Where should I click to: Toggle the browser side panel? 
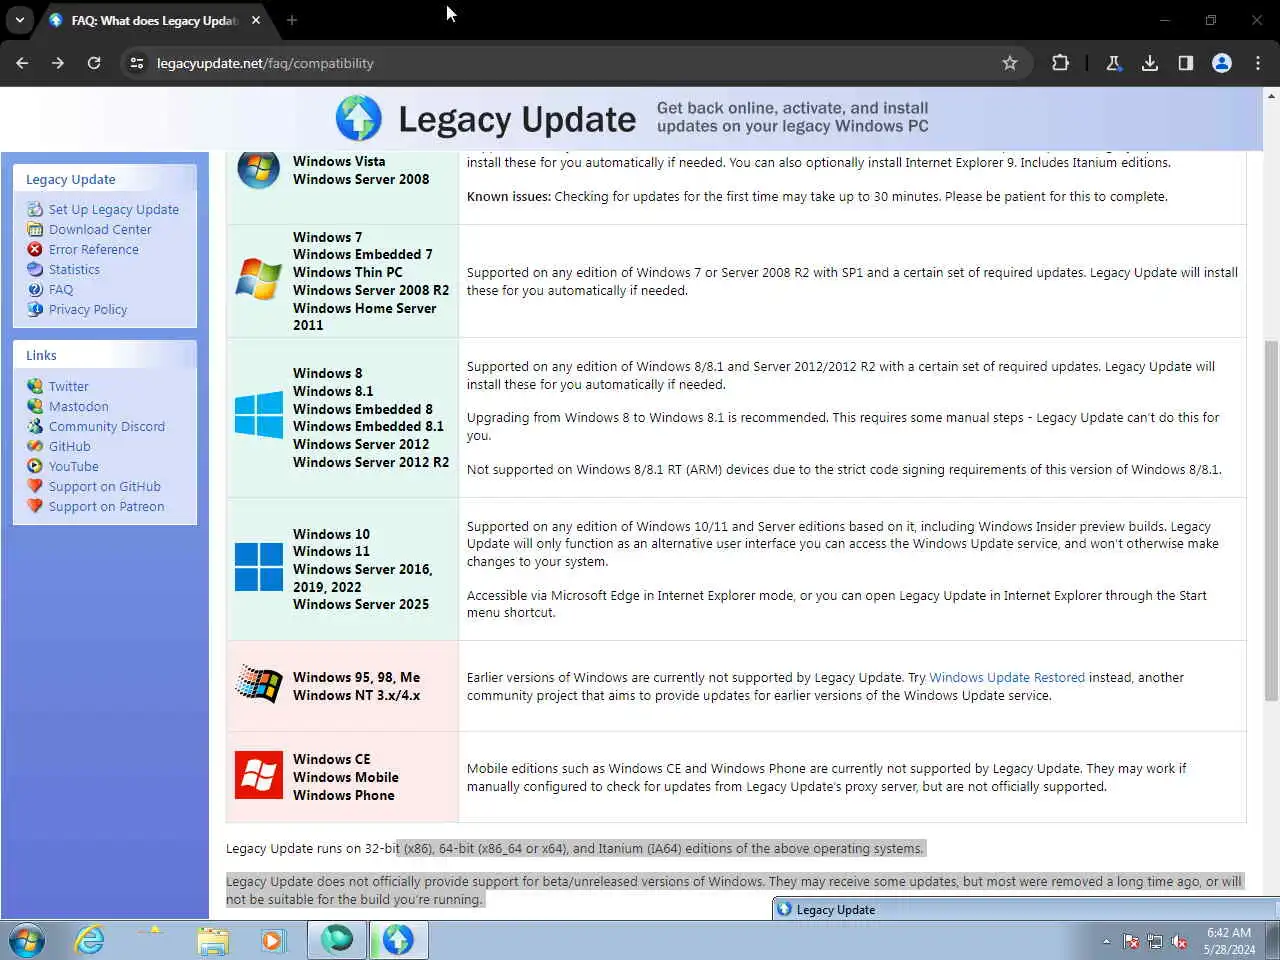[x=1186, y=63]
